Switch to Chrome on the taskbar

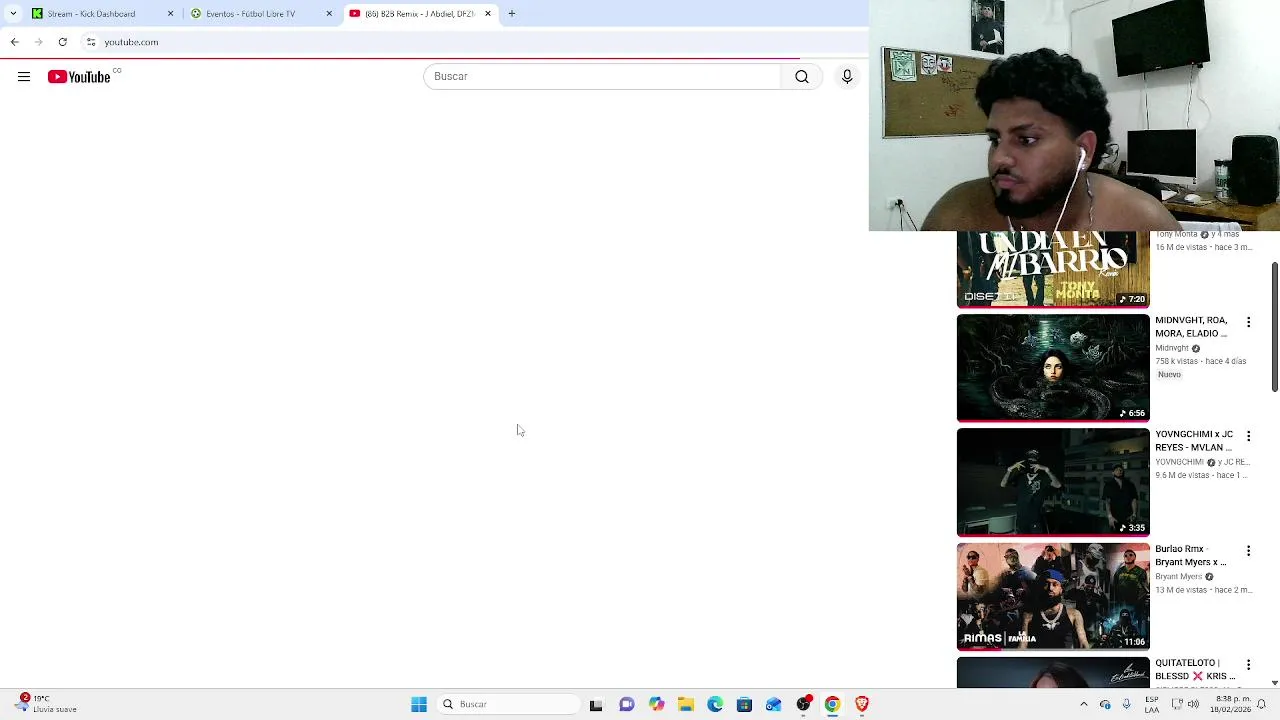(x=832, y=705)
